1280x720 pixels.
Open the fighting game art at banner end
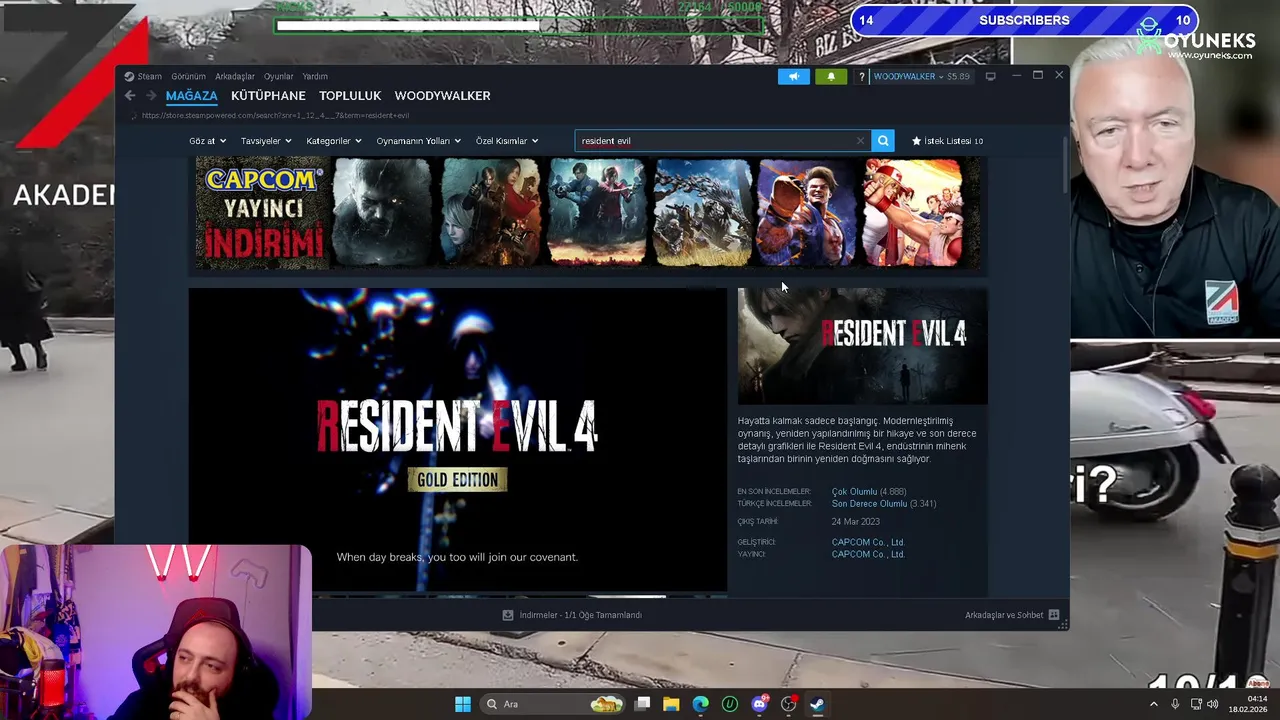[913, 213]
